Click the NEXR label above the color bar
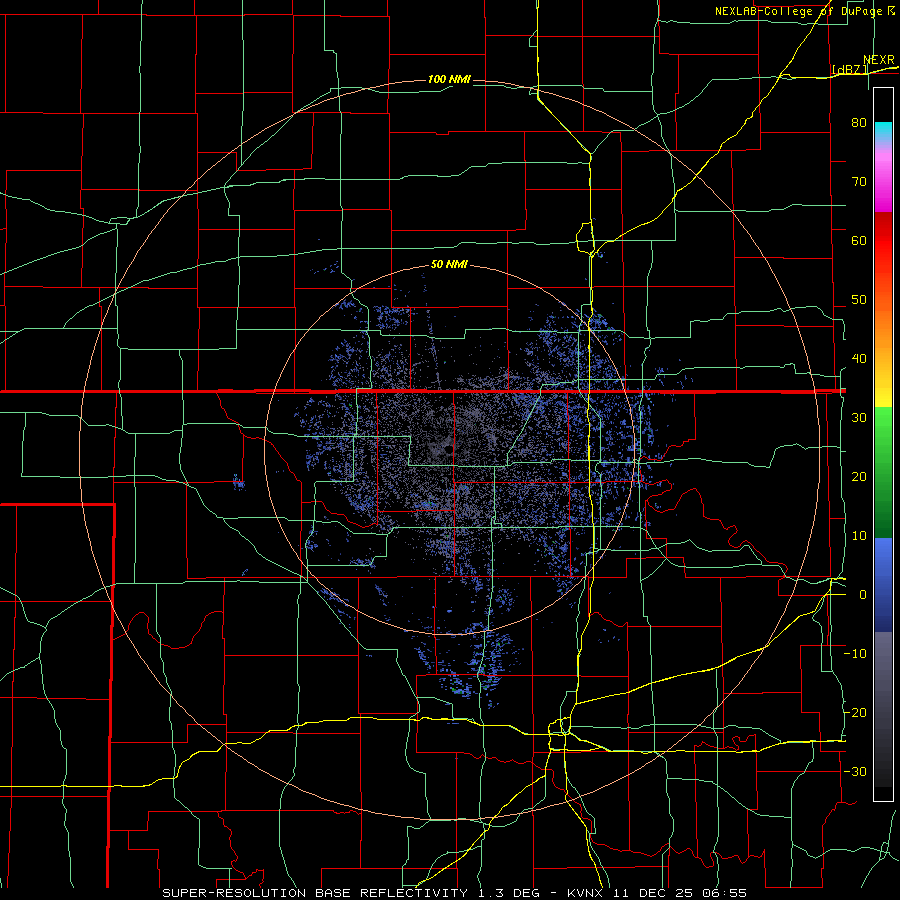This screenshot has height=900, width=900. [x=879, y=60]
